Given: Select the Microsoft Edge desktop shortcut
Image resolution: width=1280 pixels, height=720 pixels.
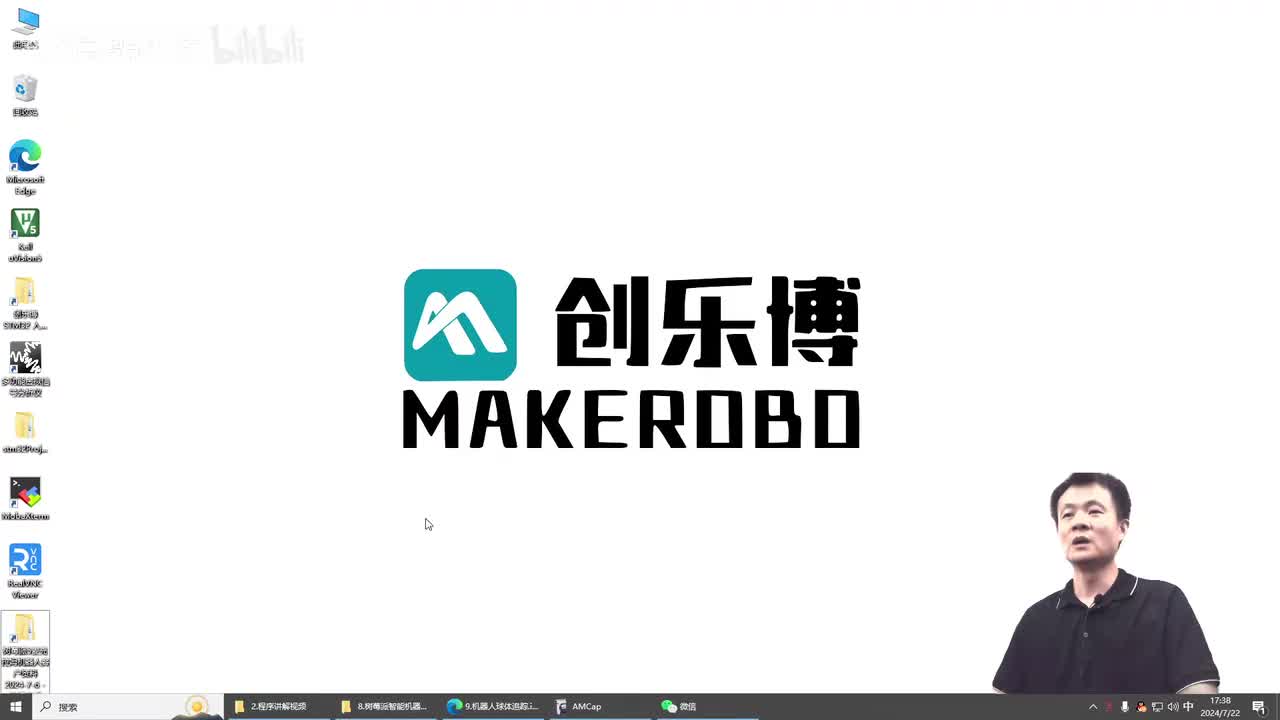Looking at the screenshot, I should coord(25,167).
